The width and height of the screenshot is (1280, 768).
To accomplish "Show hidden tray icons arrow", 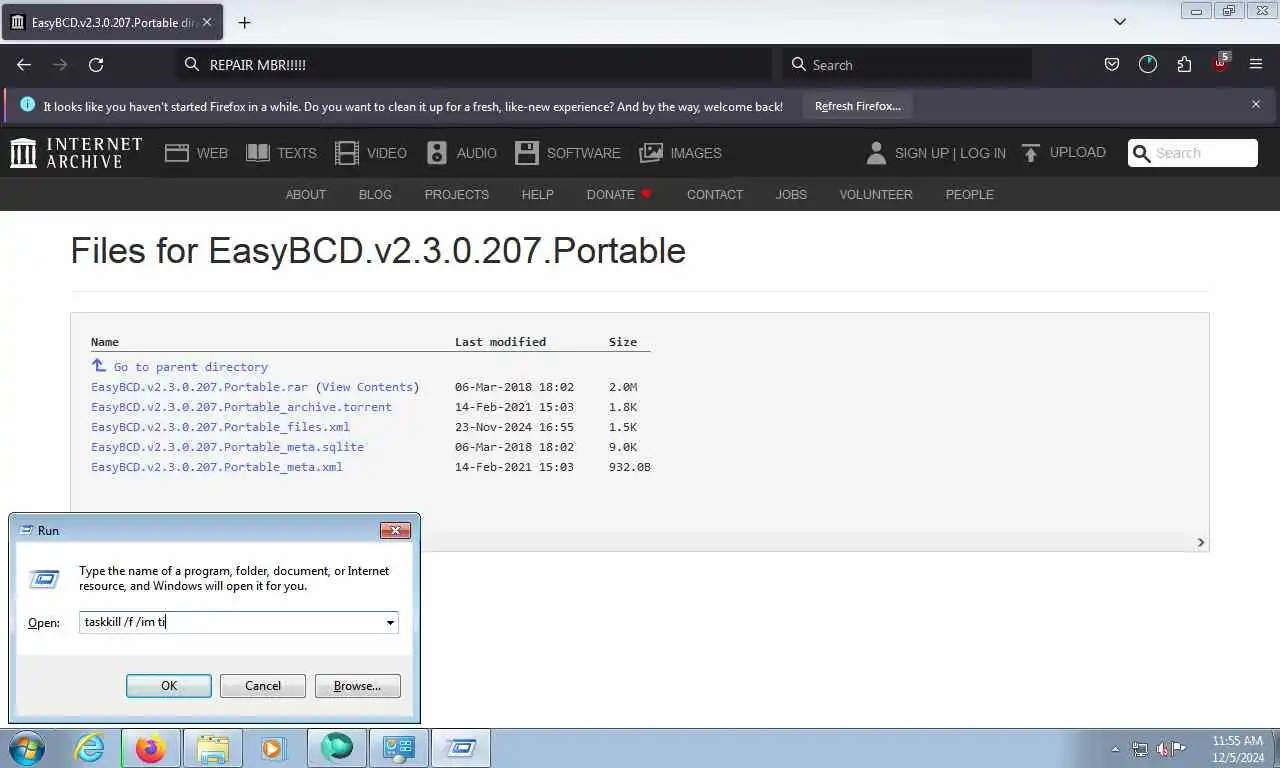I will tap(1115, 749).
